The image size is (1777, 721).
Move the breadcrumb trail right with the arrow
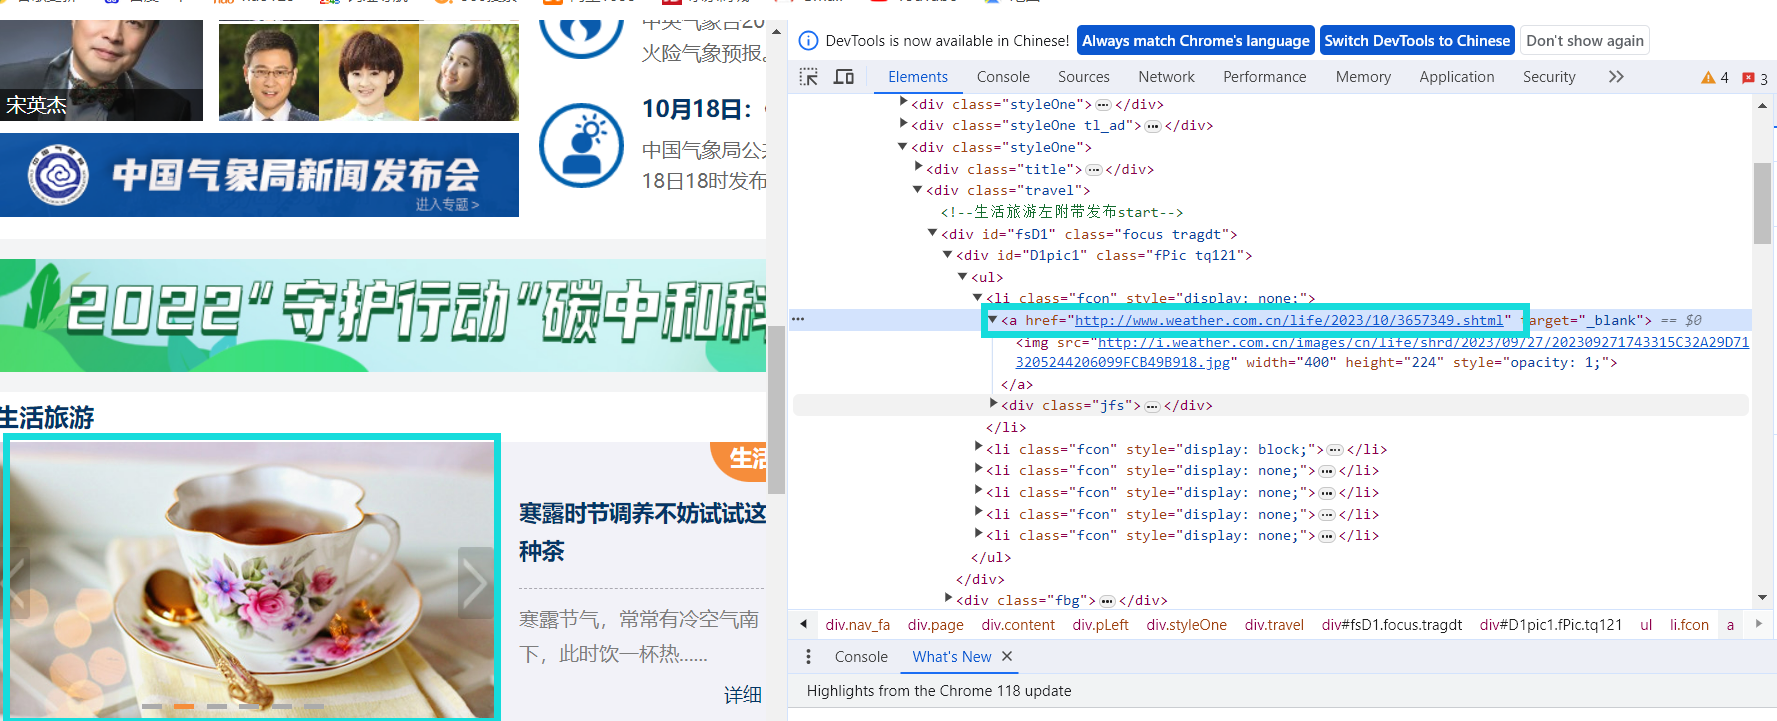click(1758, 624)
